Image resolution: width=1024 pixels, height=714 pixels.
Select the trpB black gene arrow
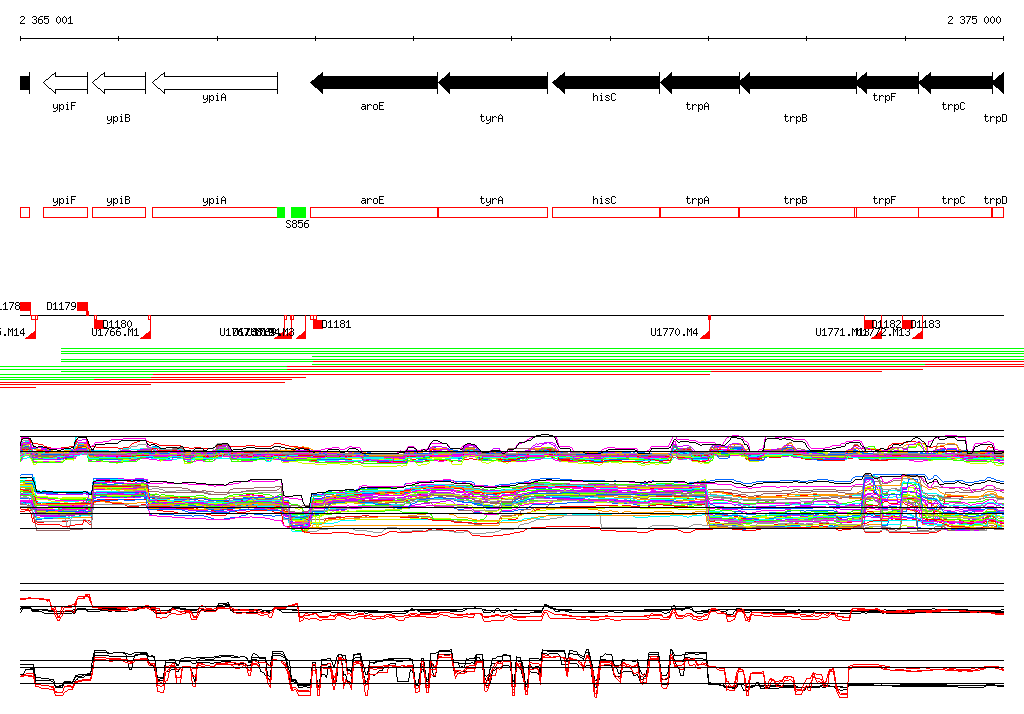point(798,82)
